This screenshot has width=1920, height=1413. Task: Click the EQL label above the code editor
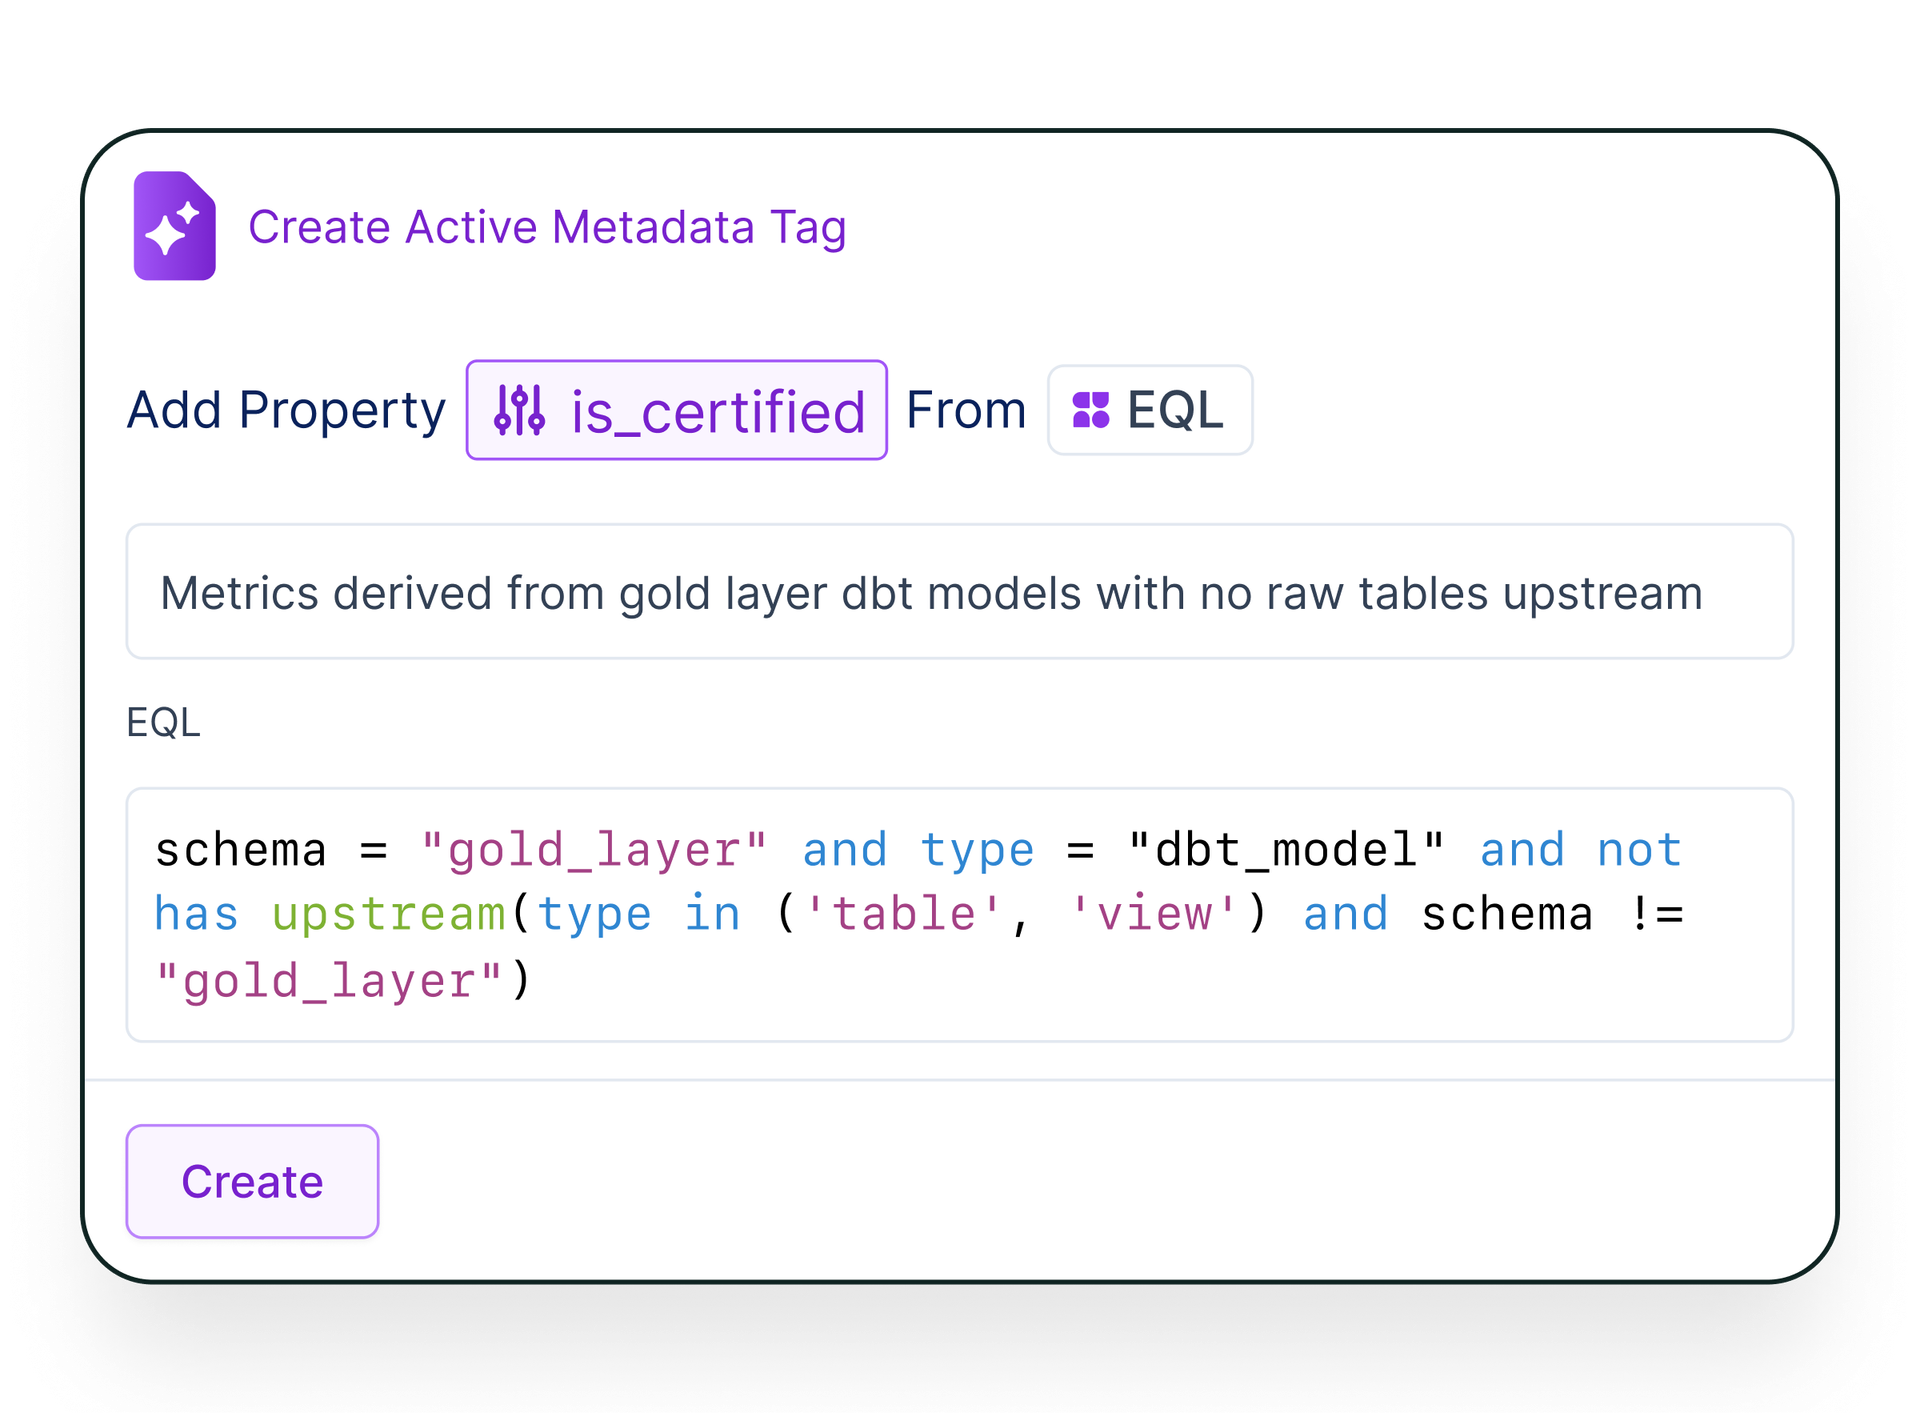click(163, 722)
